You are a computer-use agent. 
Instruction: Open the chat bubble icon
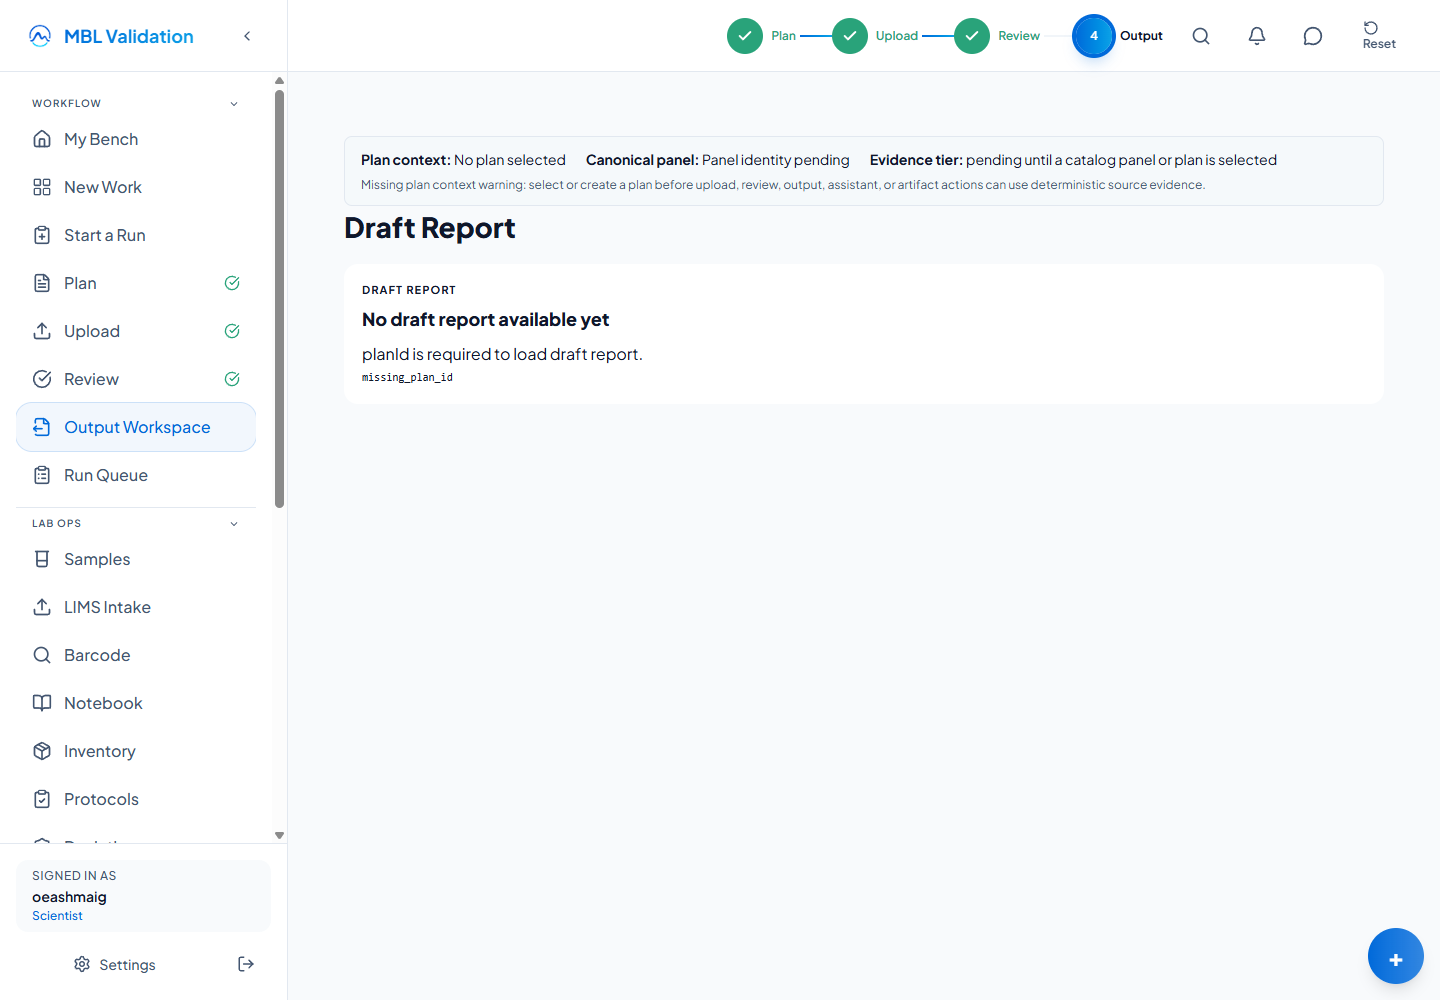click(1313, 36)
